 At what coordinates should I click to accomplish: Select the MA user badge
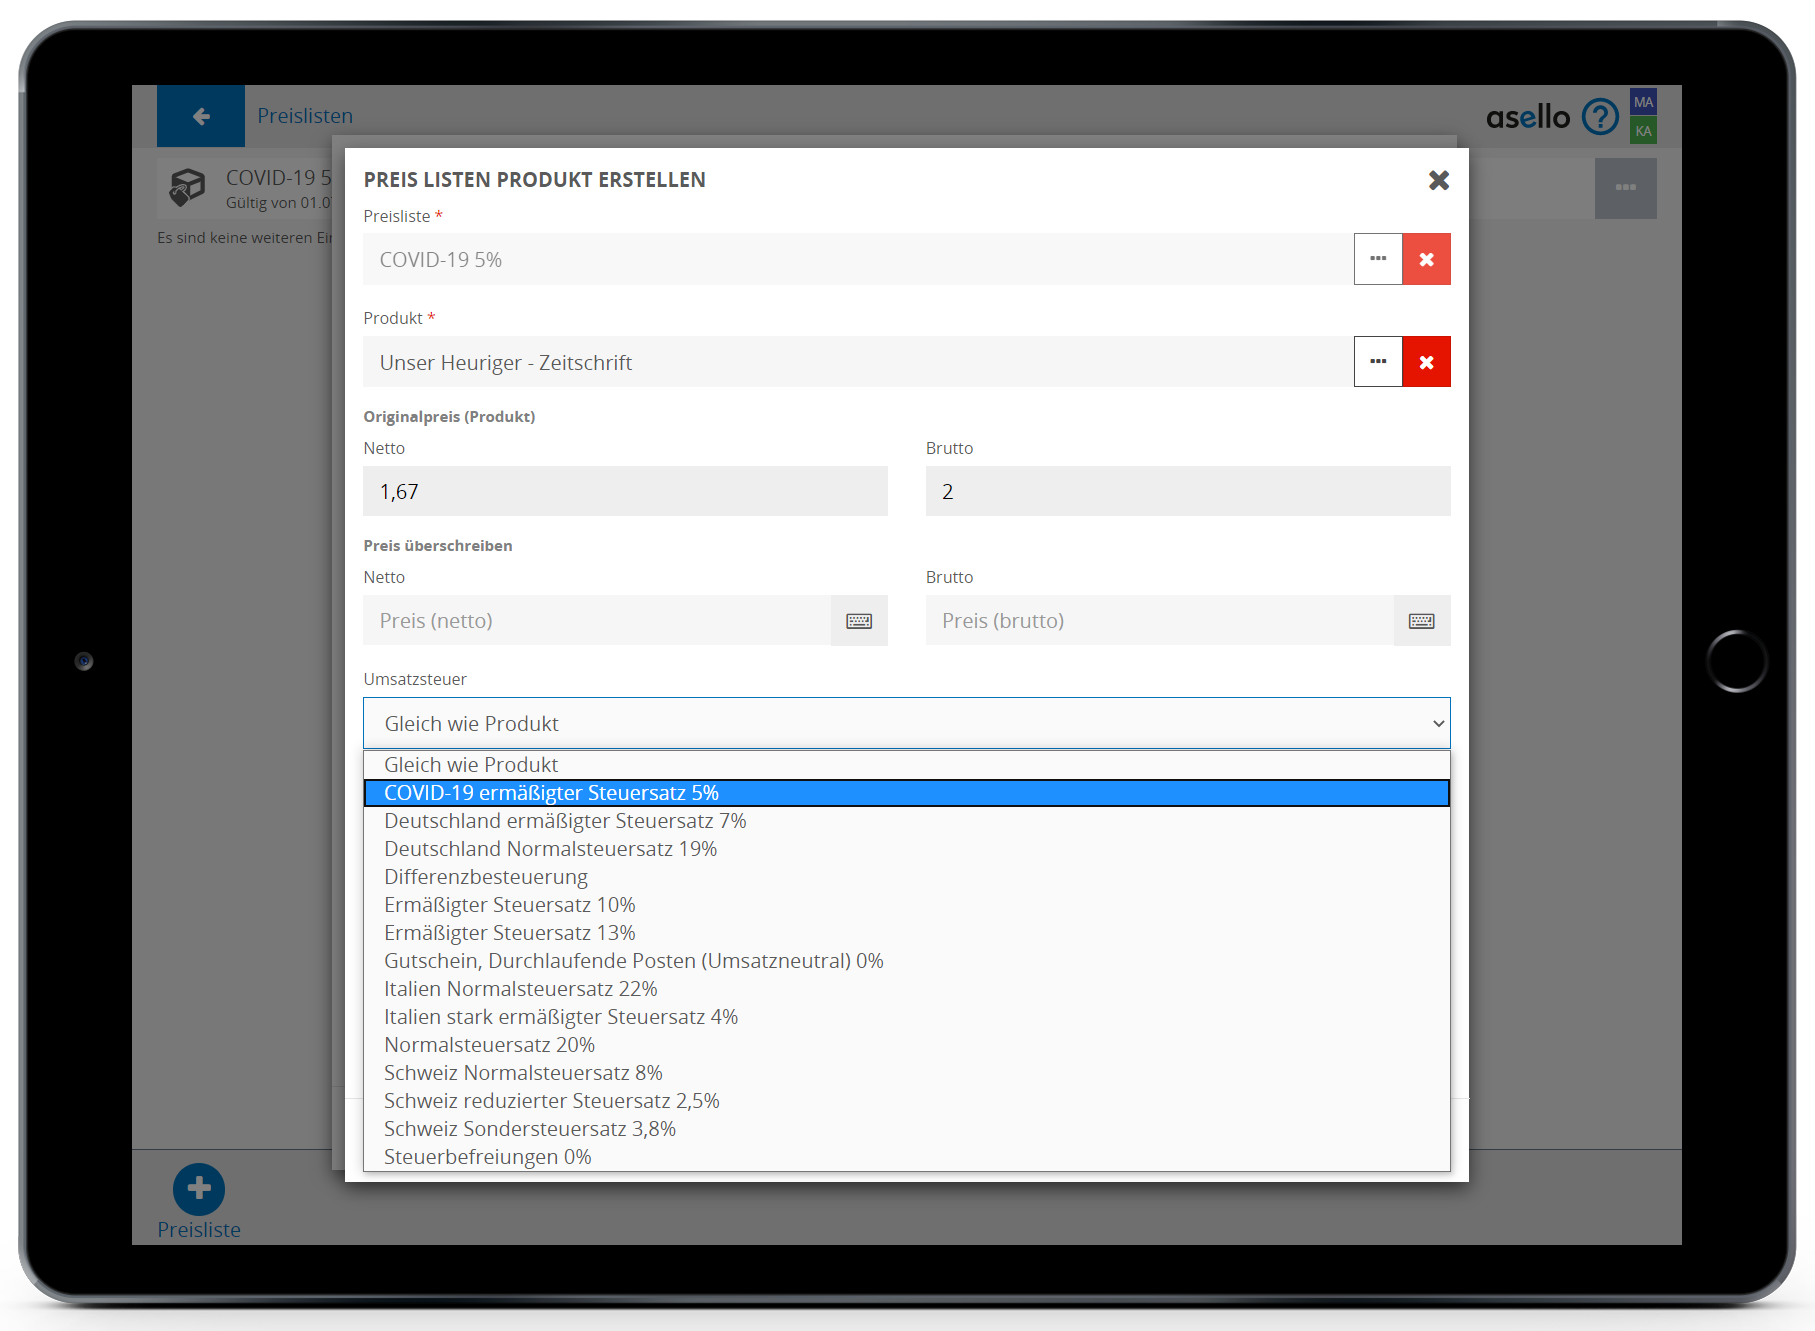[1643, 102]
